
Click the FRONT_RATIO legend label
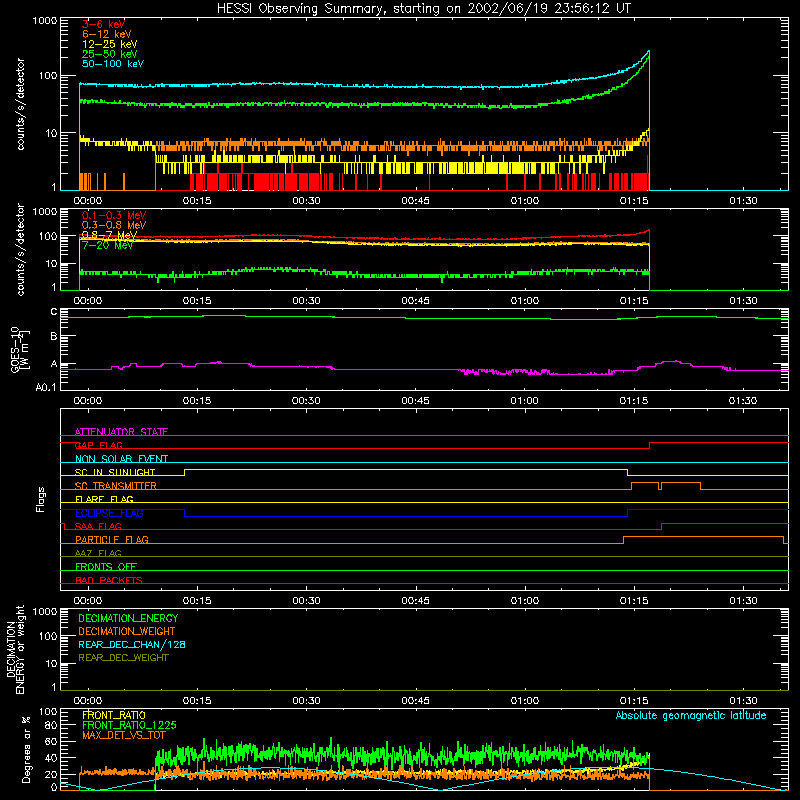point(114,715)
